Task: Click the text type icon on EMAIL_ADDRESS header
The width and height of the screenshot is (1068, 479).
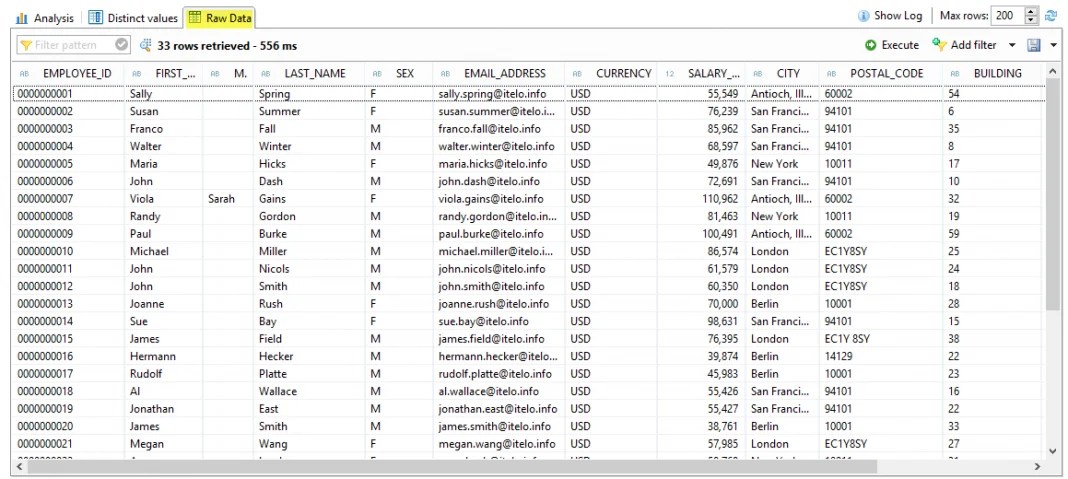Action: 445,74
